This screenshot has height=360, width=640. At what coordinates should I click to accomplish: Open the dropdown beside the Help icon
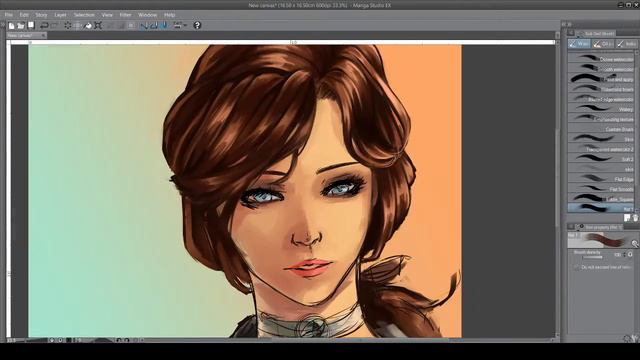[186, 26]
